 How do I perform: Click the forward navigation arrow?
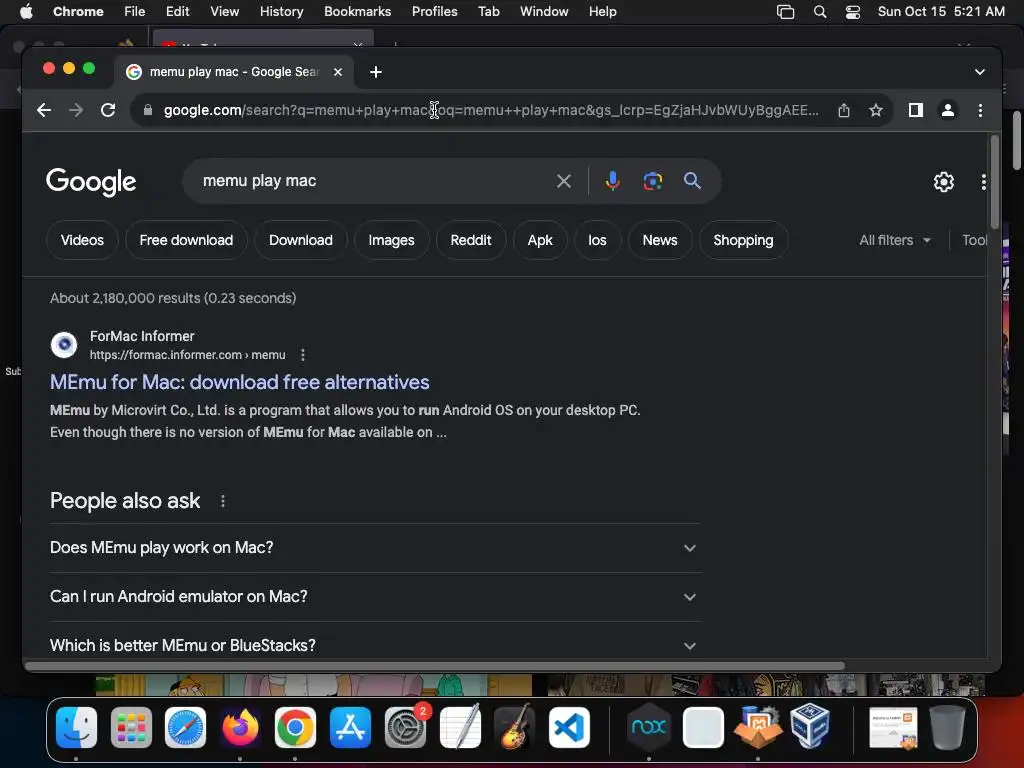[76, 110]
